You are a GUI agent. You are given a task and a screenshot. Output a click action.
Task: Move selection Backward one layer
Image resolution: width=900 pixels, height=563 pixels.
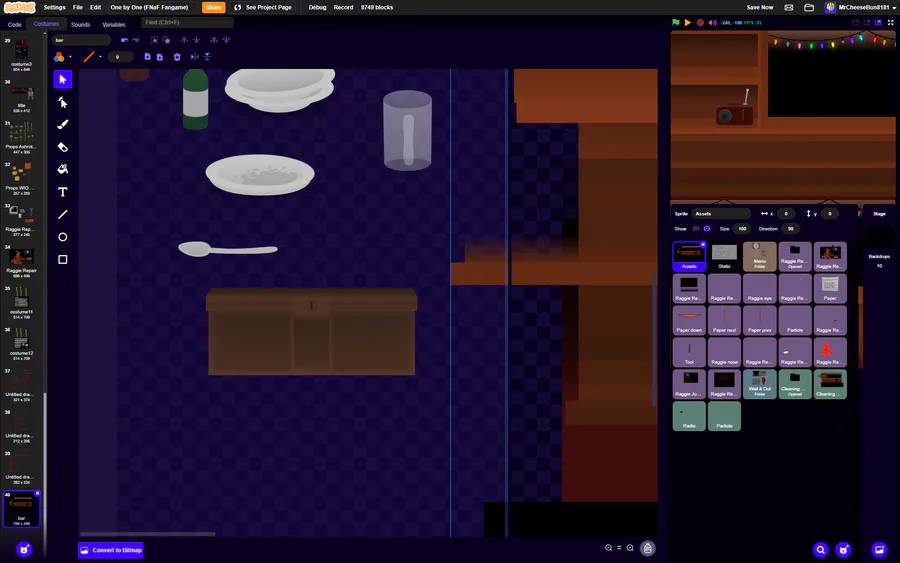pyautogui.click(x=196, y=40)
